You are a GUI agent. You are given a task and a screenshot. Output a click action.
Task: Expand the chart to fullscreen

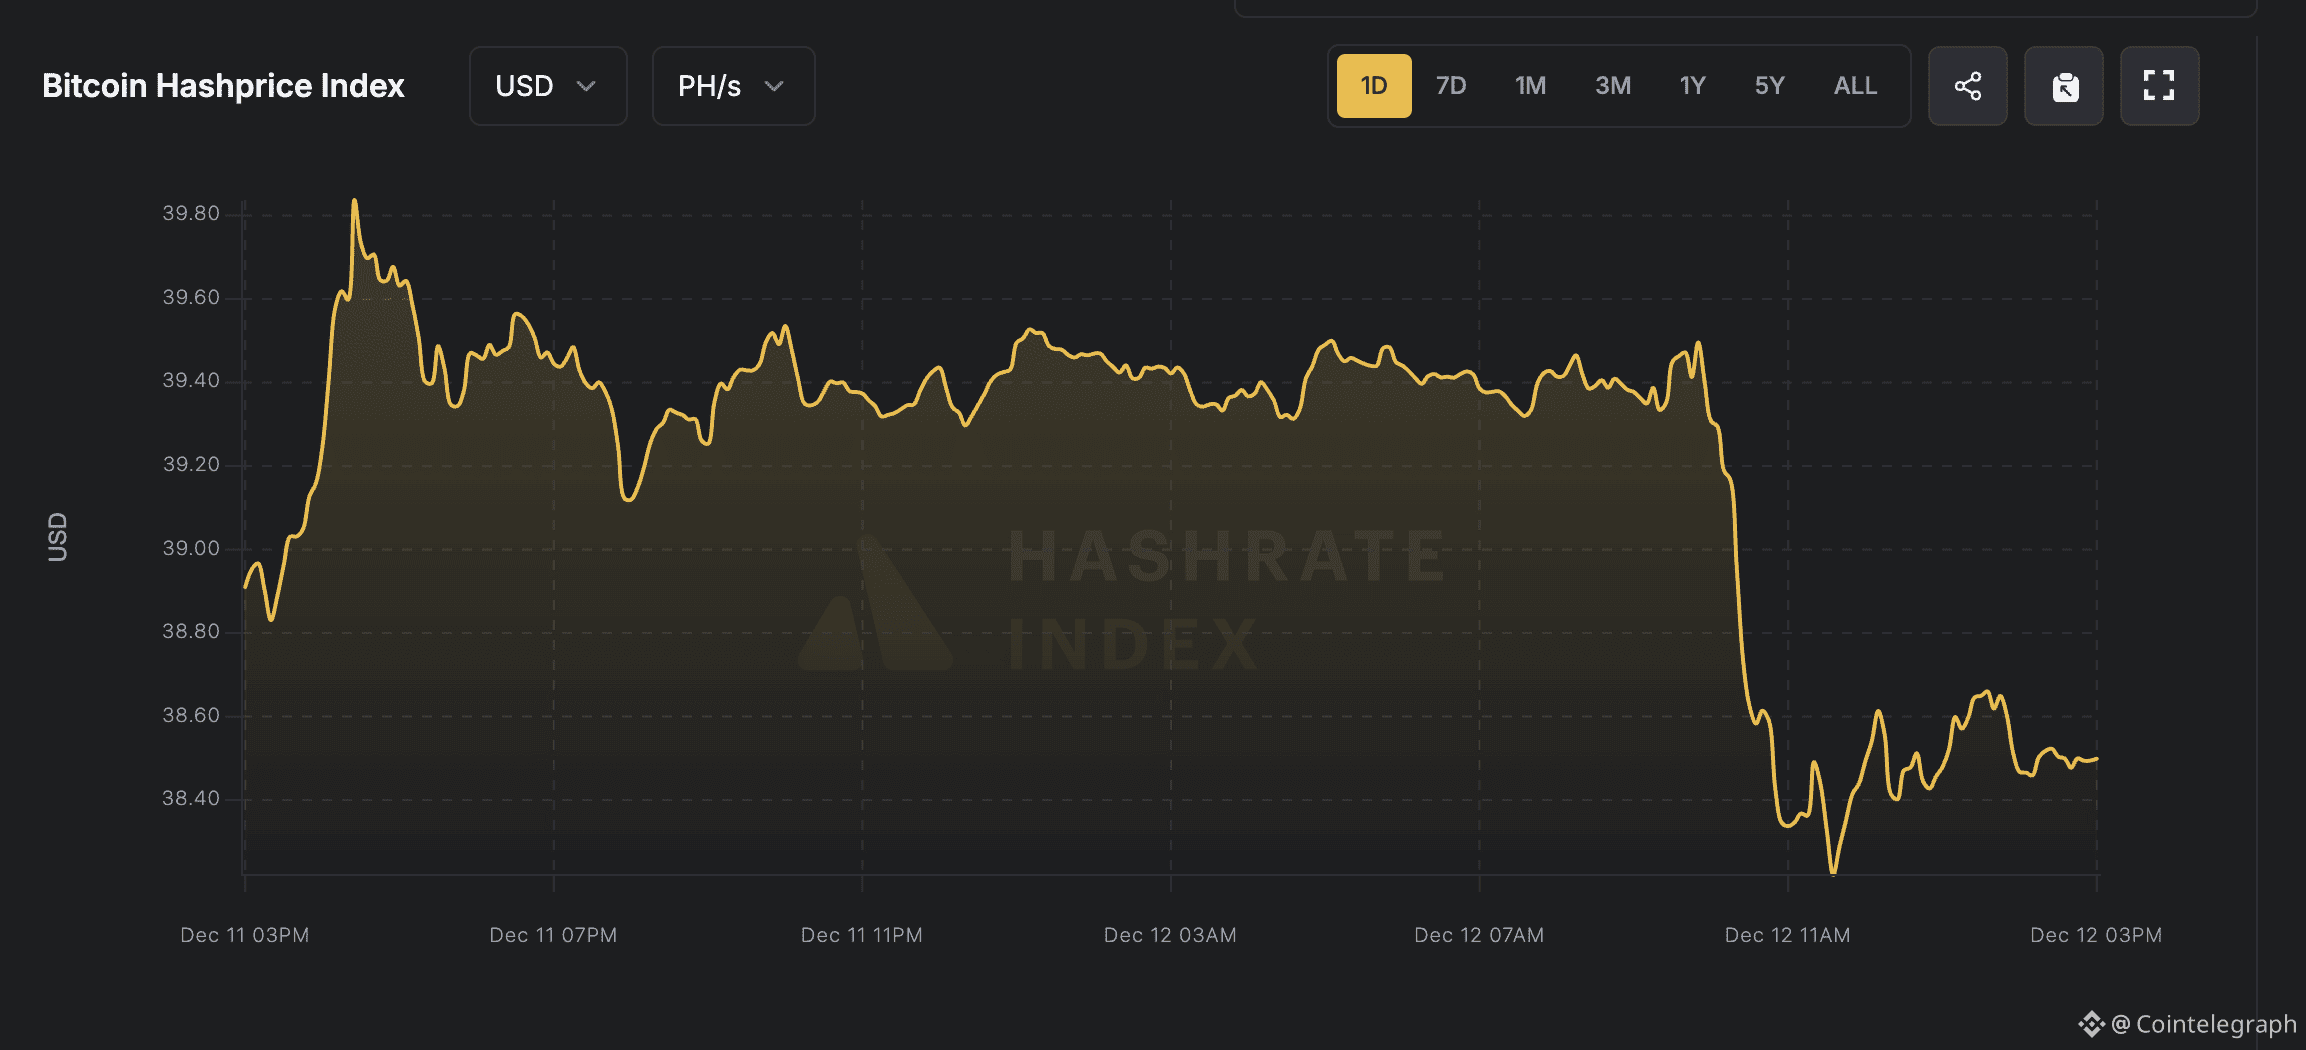point(2159,86)
